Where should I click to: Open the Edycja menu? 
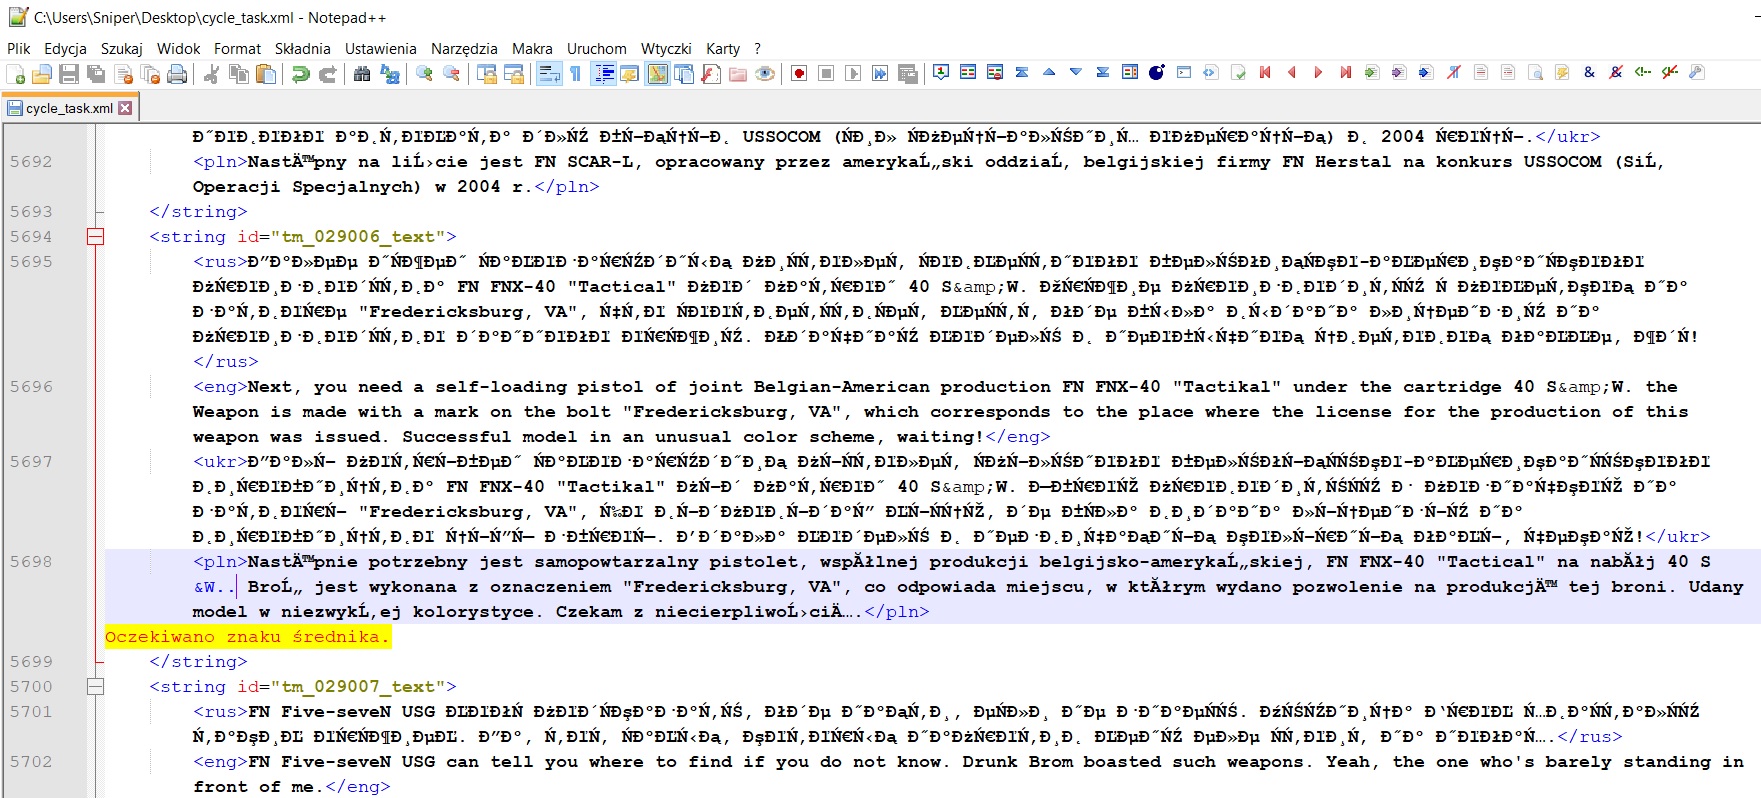[x=65, y=48]
